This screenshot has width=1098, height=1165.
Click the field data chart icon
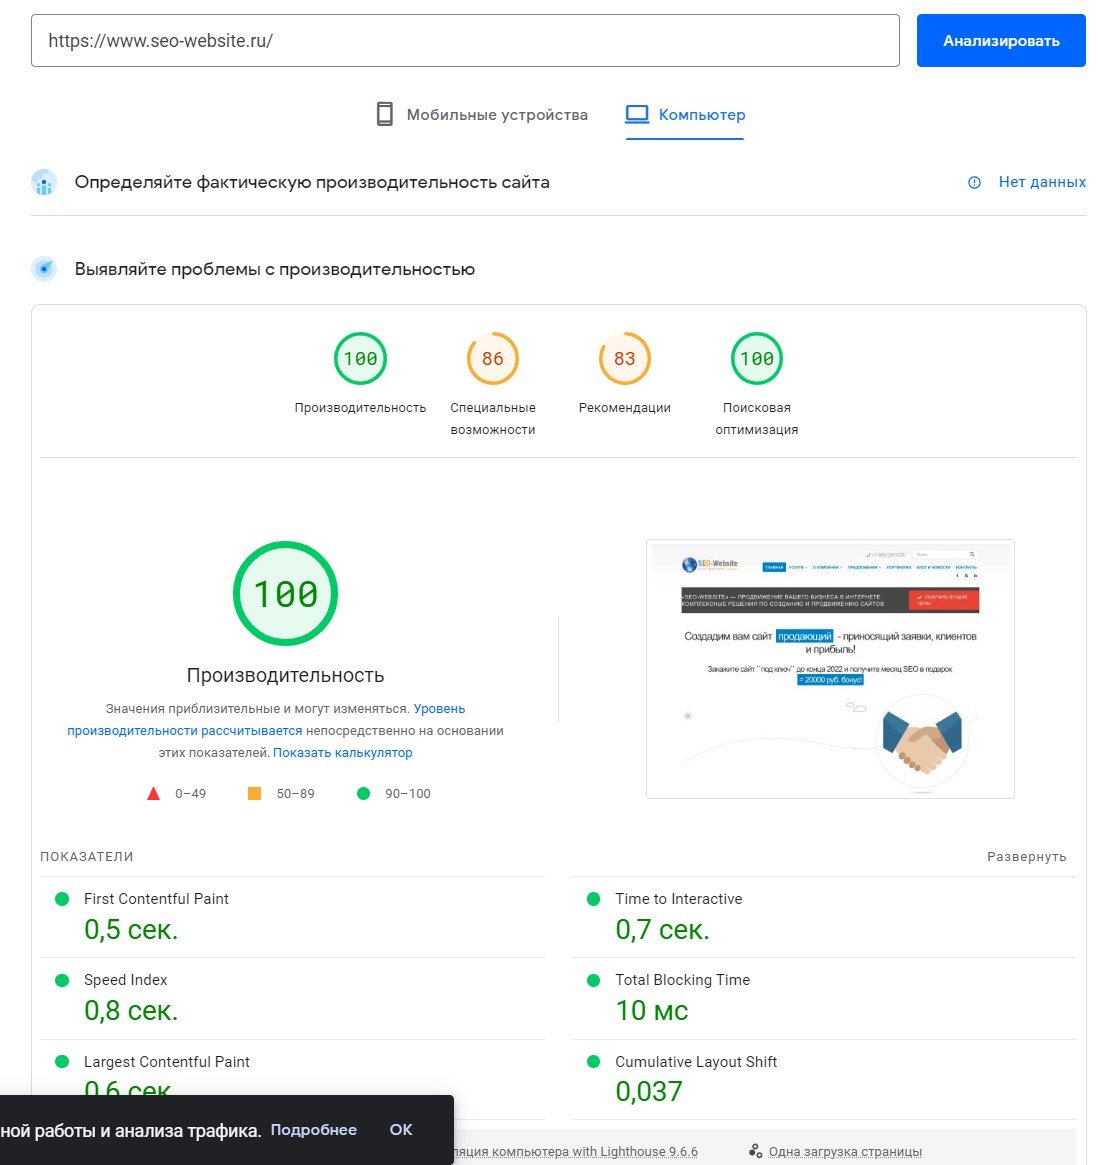point(44,182)
